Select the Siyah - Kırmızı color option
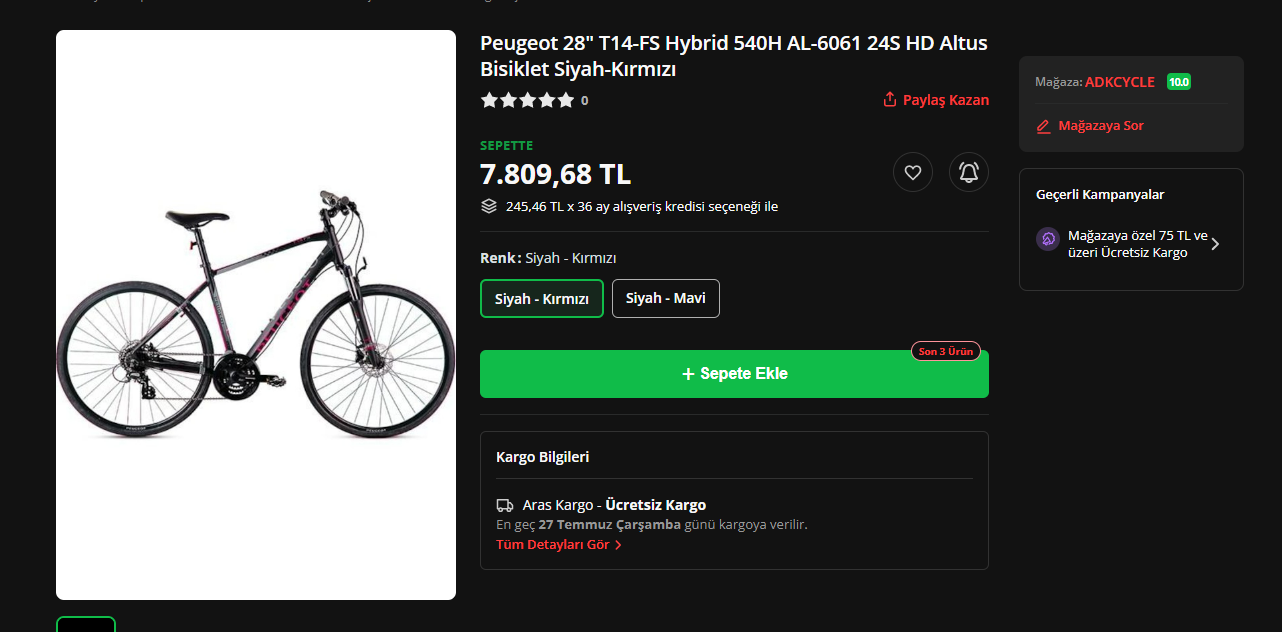 542,299
